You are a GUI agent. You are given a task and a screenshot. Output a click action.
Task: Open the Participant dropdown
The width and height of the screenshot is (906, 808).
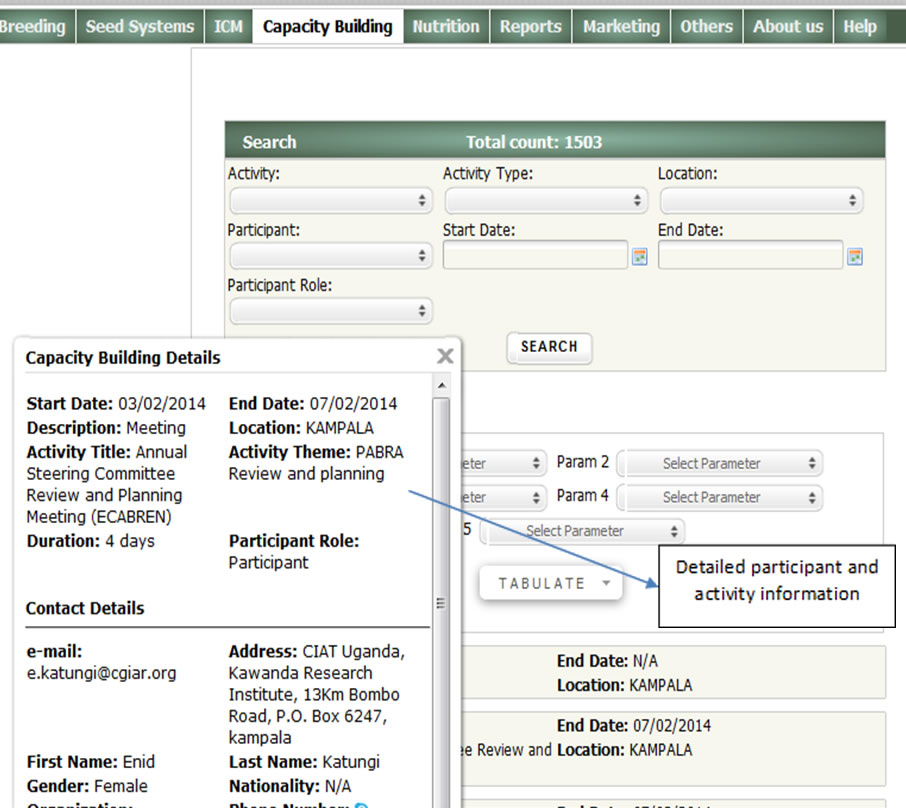point(330,257)
